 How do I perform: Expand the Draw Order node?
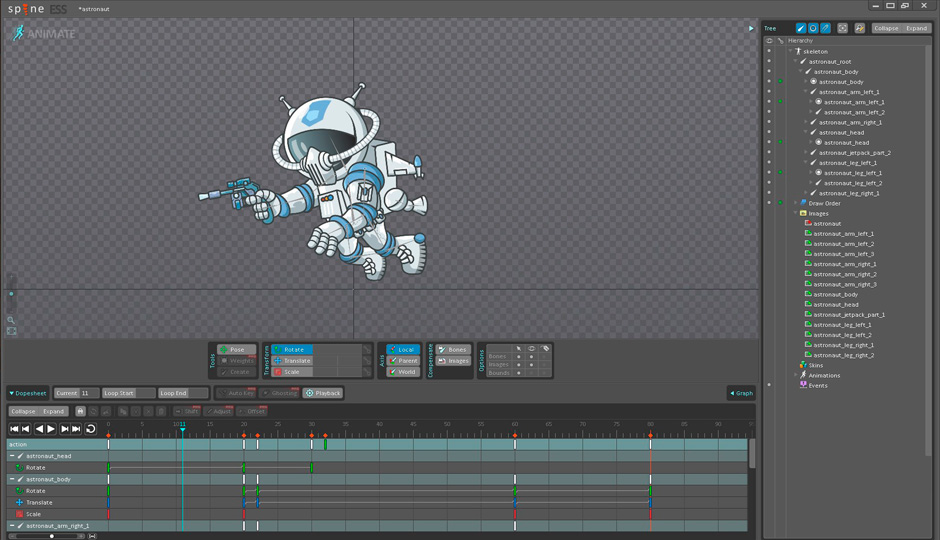(796, 203)
